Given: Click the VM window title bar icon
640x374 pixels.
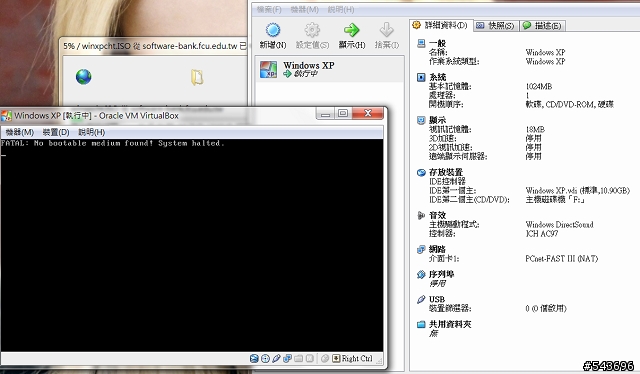Looking at the screenshot, I should (x=7, y=116).
